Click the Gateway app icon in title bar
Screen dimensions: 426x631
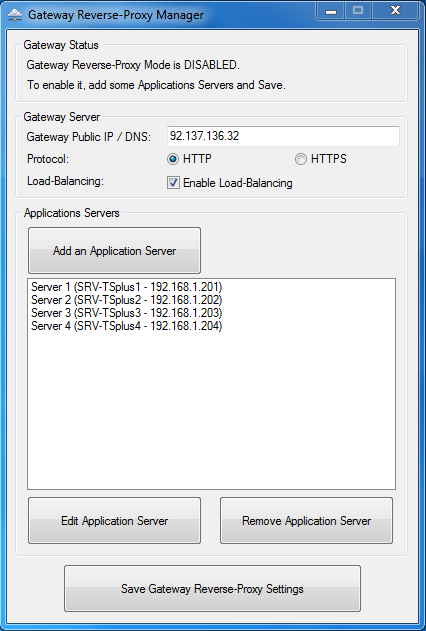[x=15, y=15]
